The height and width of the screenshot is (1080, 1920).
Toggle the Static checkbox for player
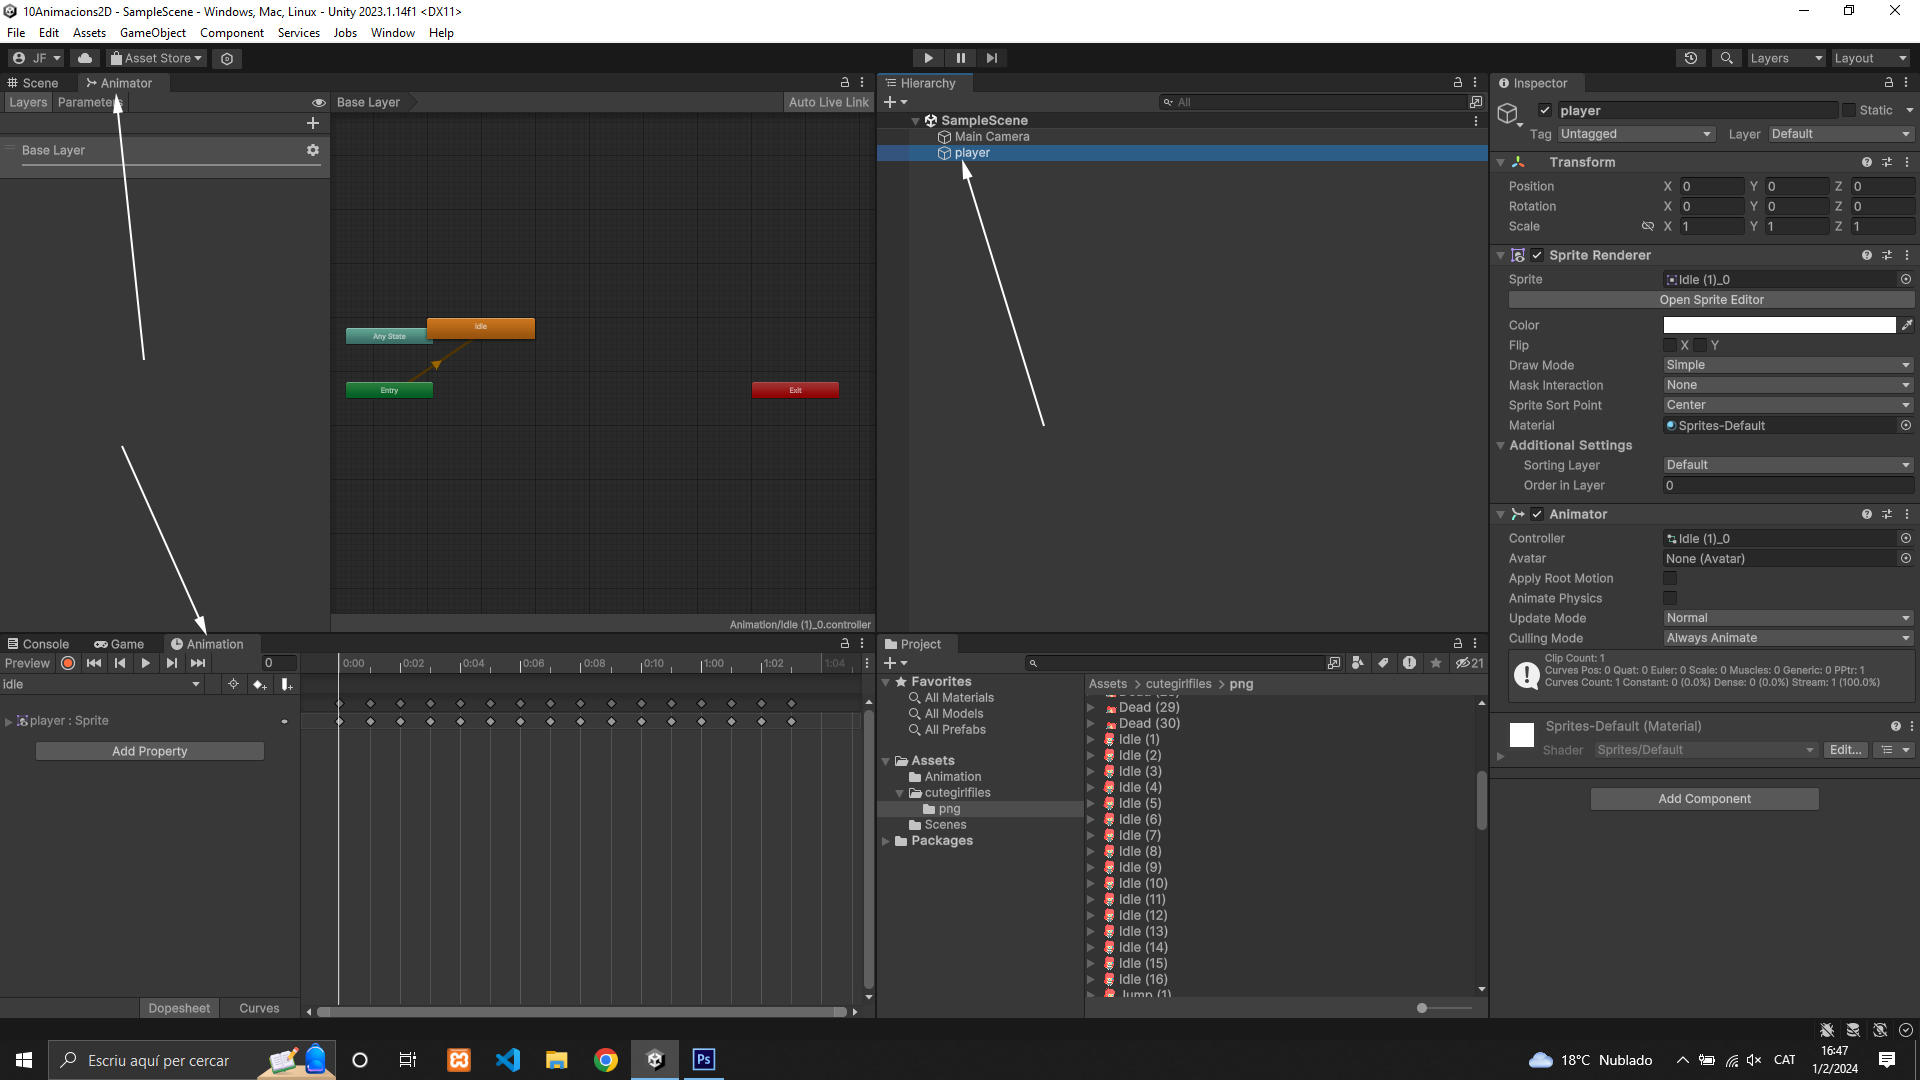point(1849,110)
